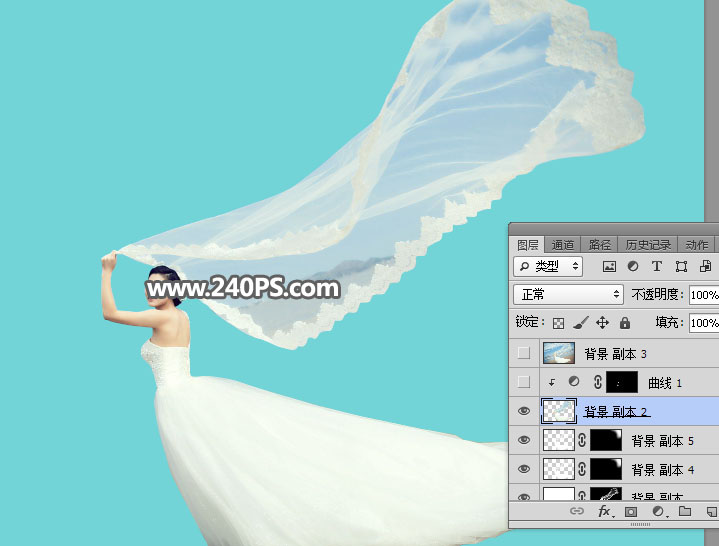Switch to the 图层 tab
Screen dimensions: 719x546
pyautogui.click(x=527, y=245)
